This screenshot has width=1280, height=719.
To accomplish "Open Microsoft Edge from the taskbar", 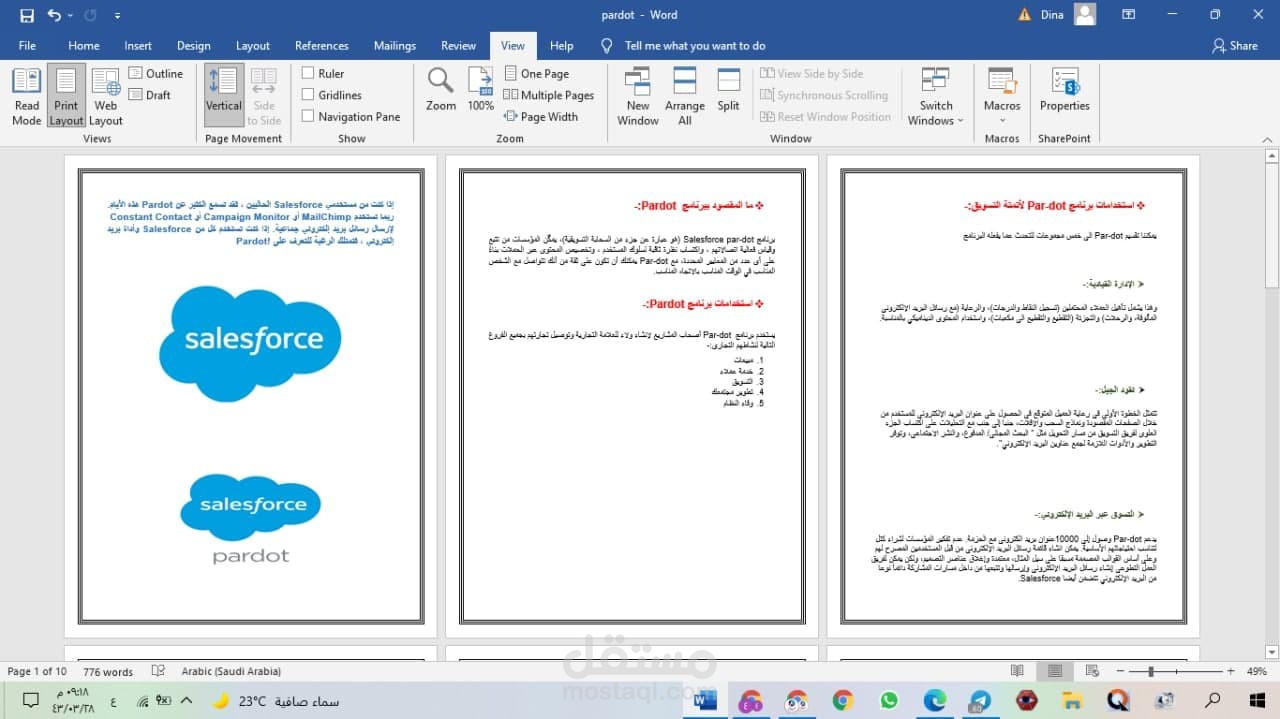I will tap(934, 700).
